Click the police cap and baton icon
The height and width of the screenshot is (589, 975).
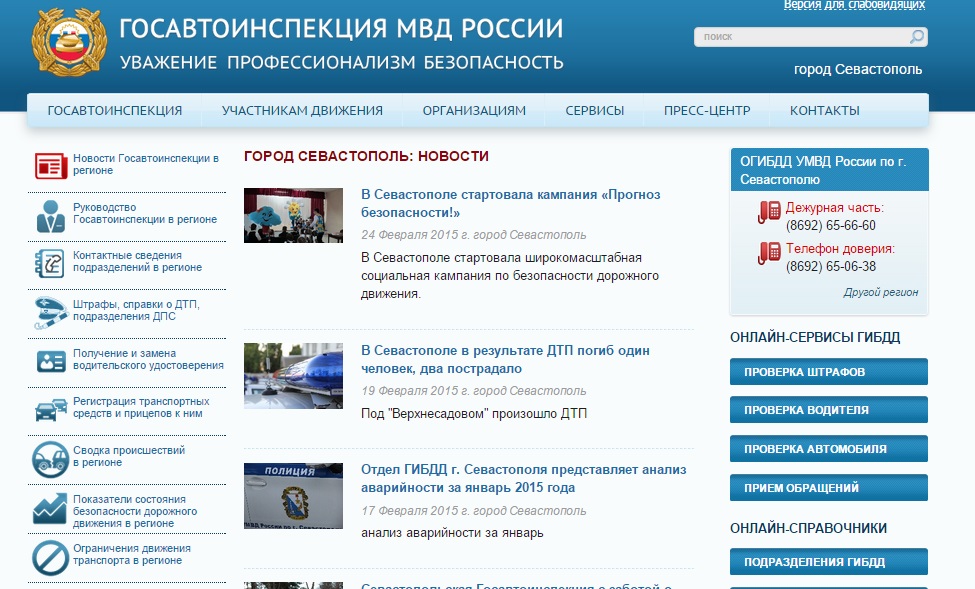click(x=50, y=312)
